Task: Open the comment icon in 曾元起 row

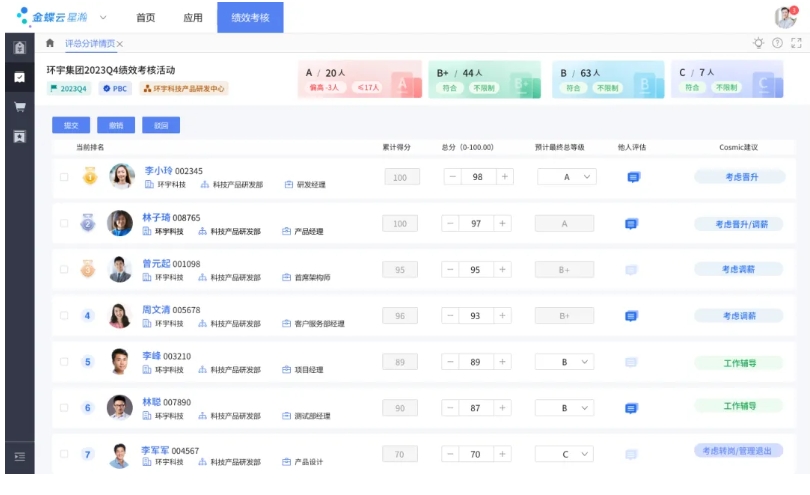Action: coord(631,270)
